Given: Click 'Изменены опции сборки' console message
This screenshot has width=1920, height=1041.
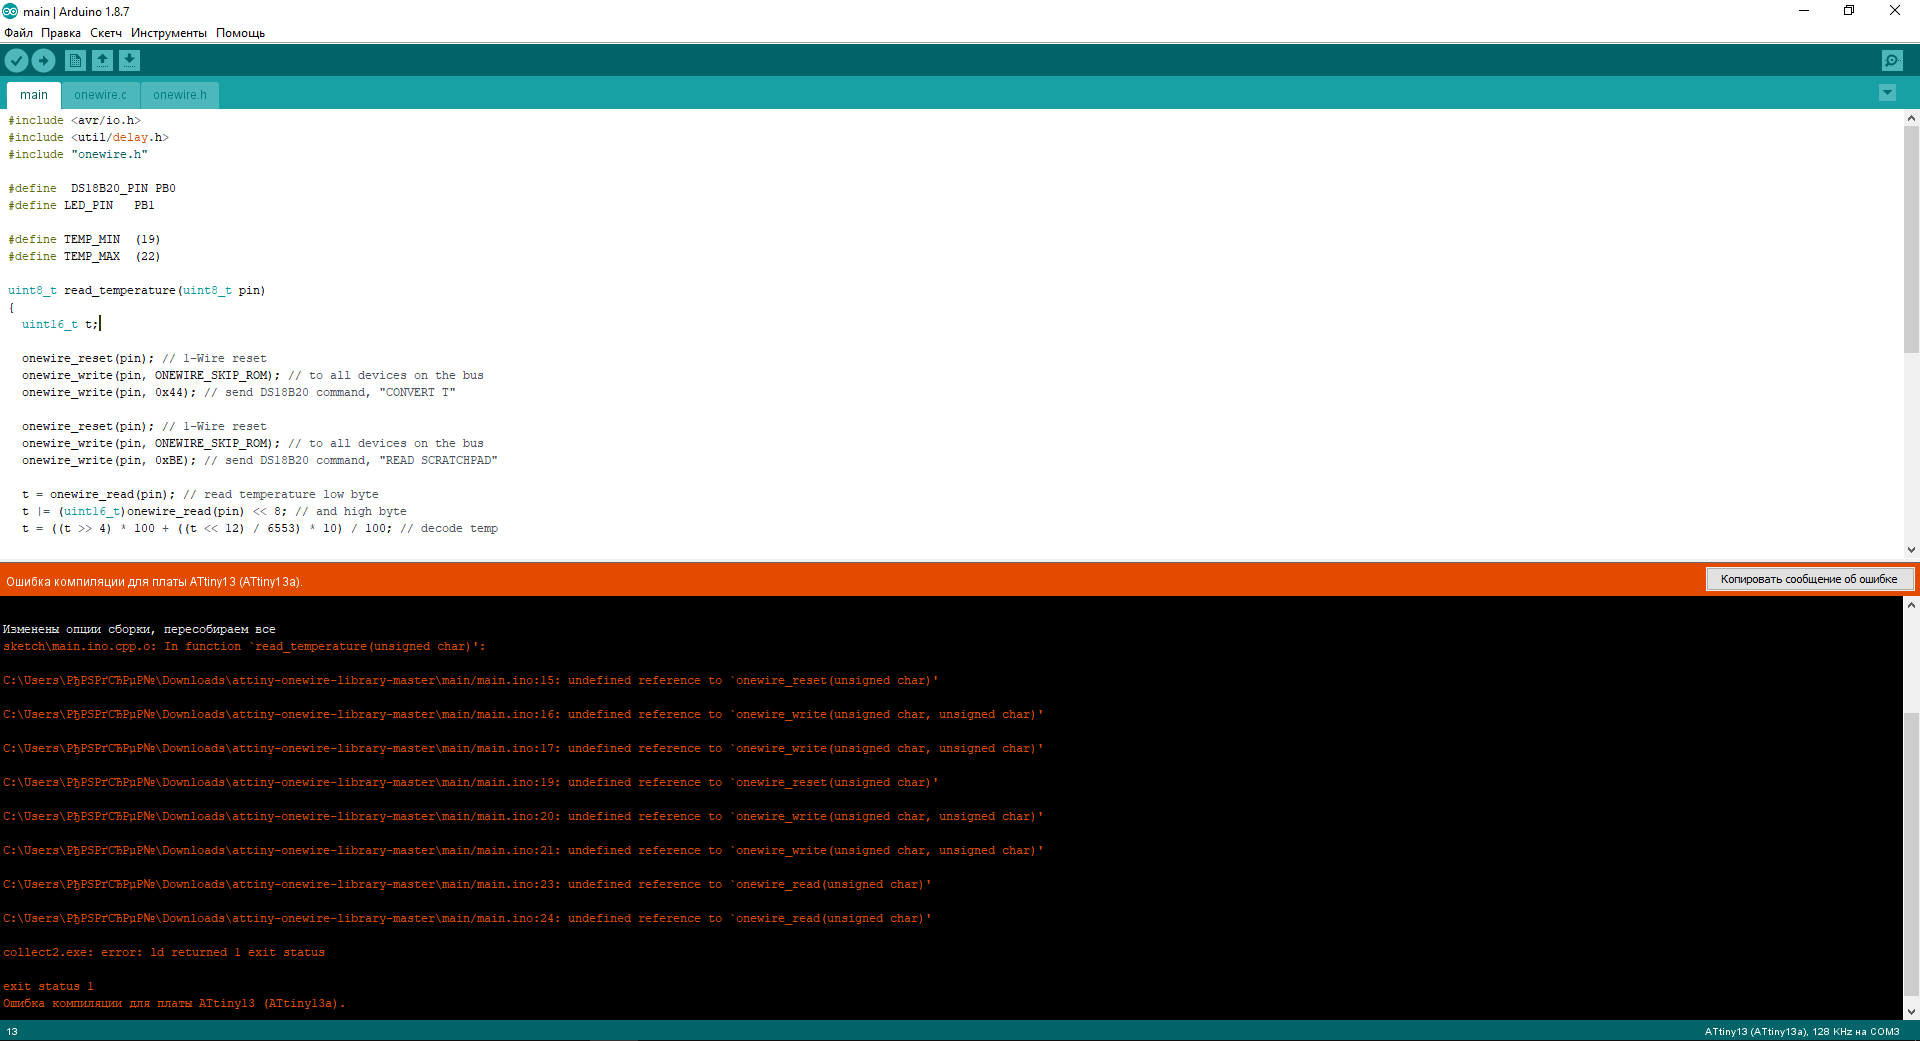Looking at the screenshot, I should click(139, 629).
